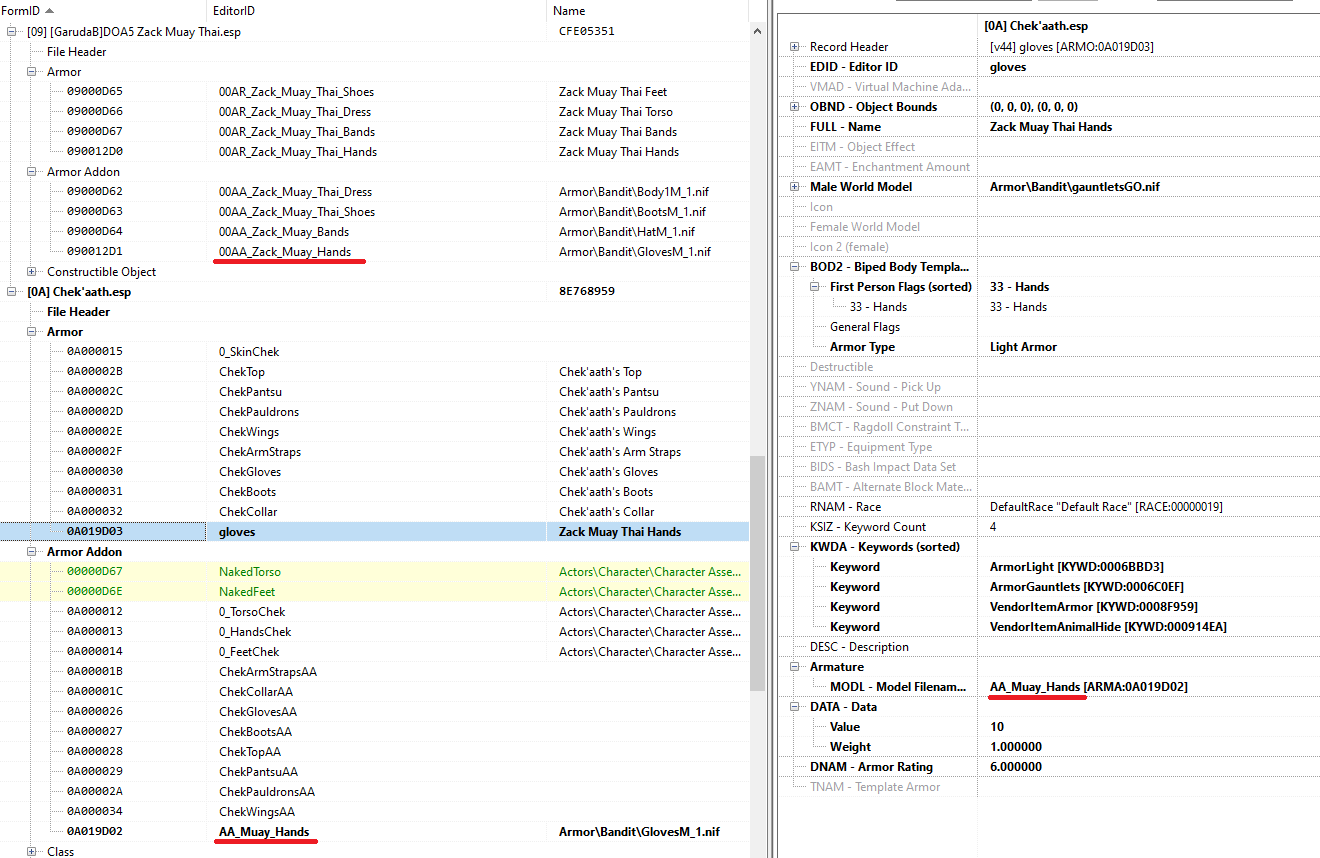The width and height of the screenshot is (1320, 858).
Task: Collapse Armor Addon group under Chek'aath.esp
Action: pos(32,552)
